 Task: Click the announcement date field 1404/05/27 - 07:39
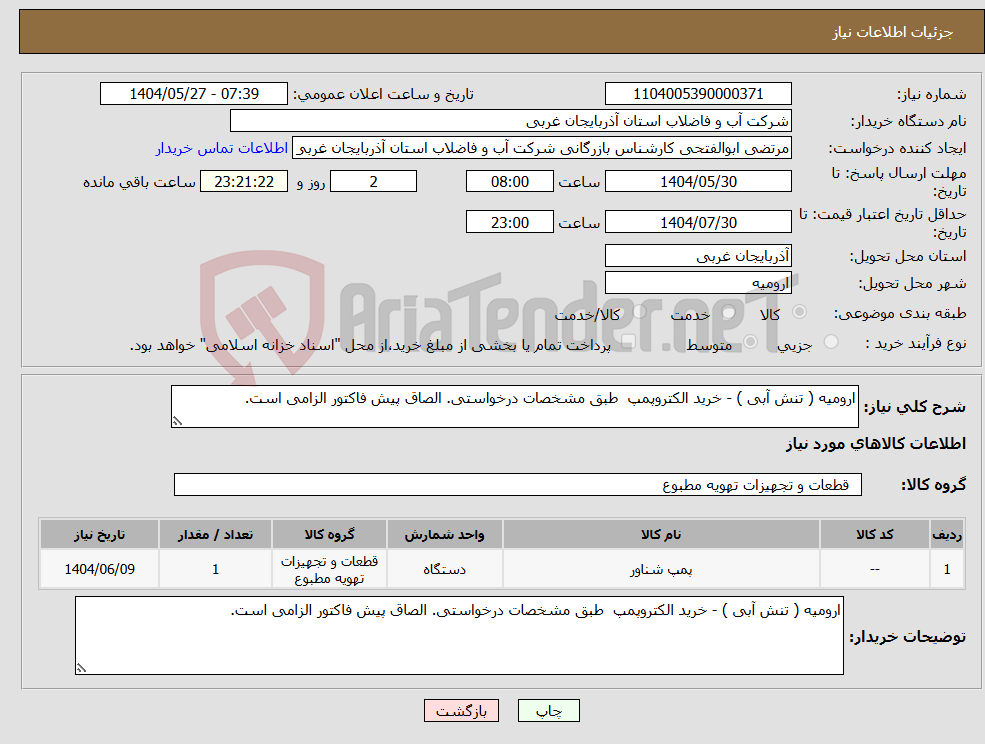(x=193, y=94)
